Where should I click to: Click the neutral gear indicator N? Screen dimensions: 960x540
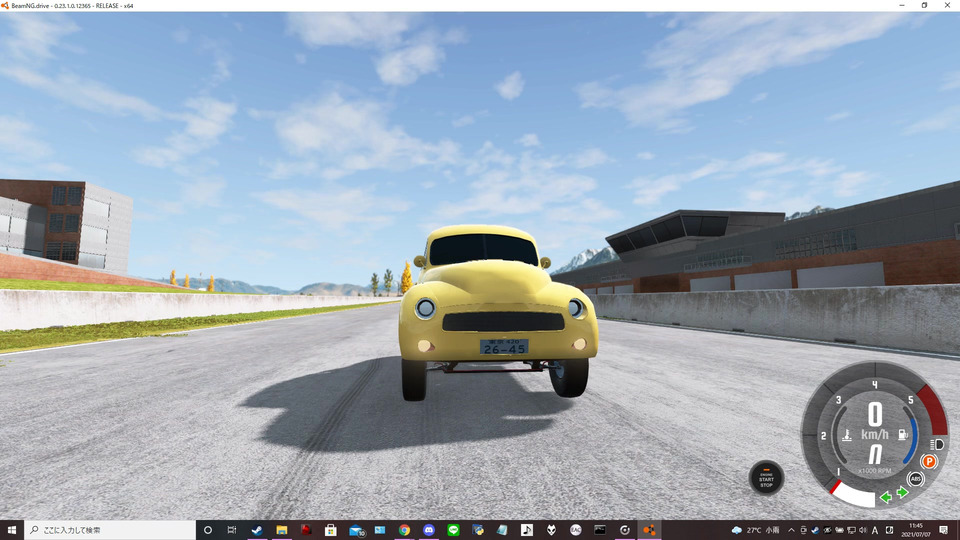pos(876,454)
